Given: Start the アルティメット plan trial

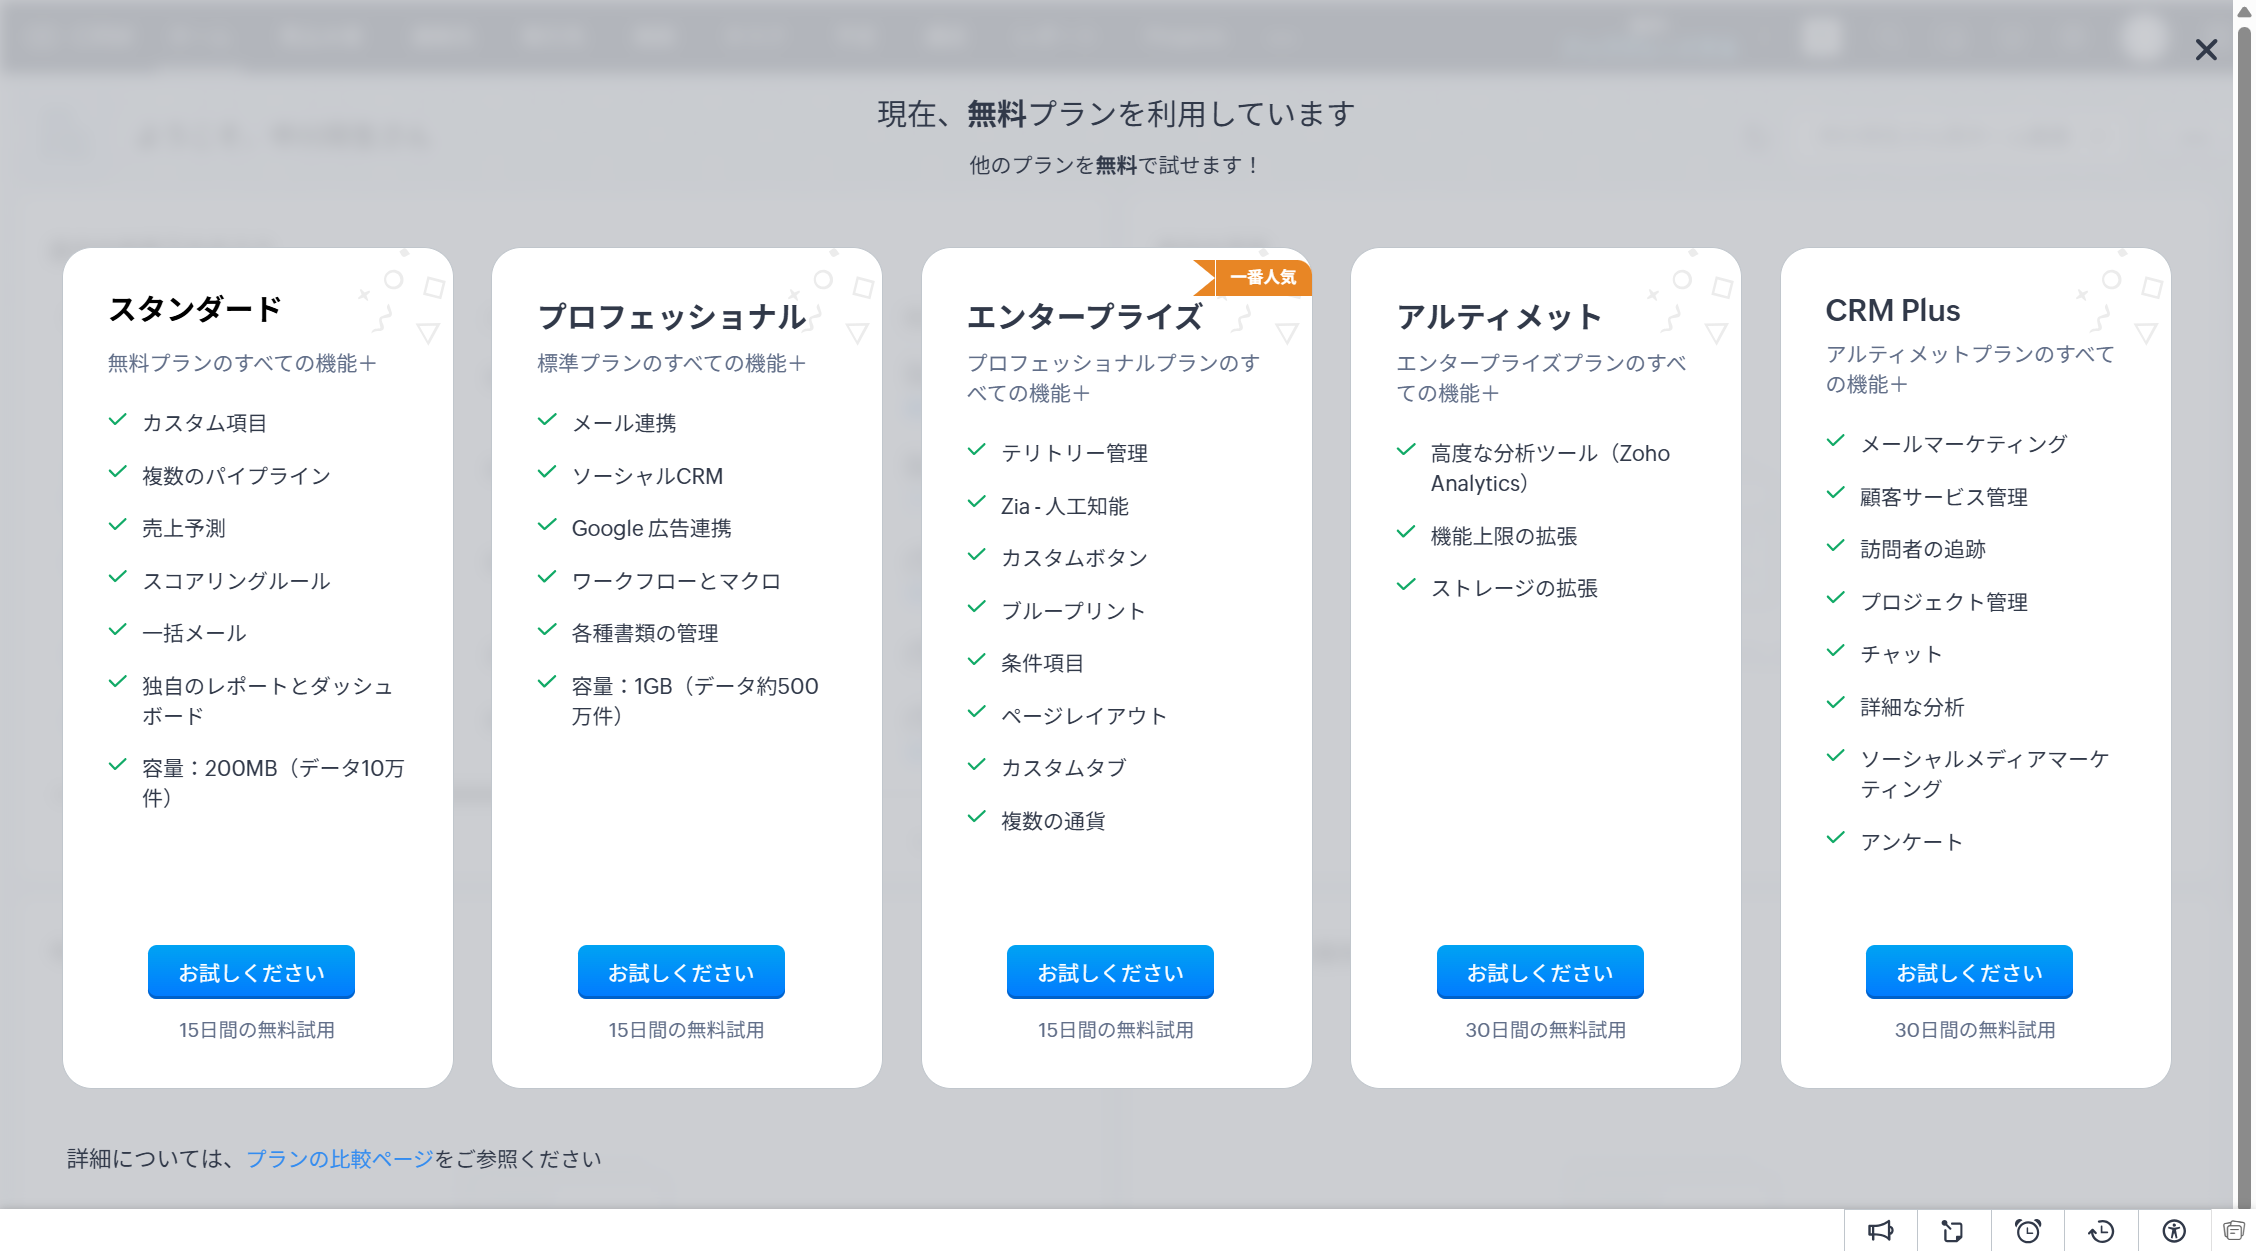Looking at the screenshot, I should click(1540, 972).
